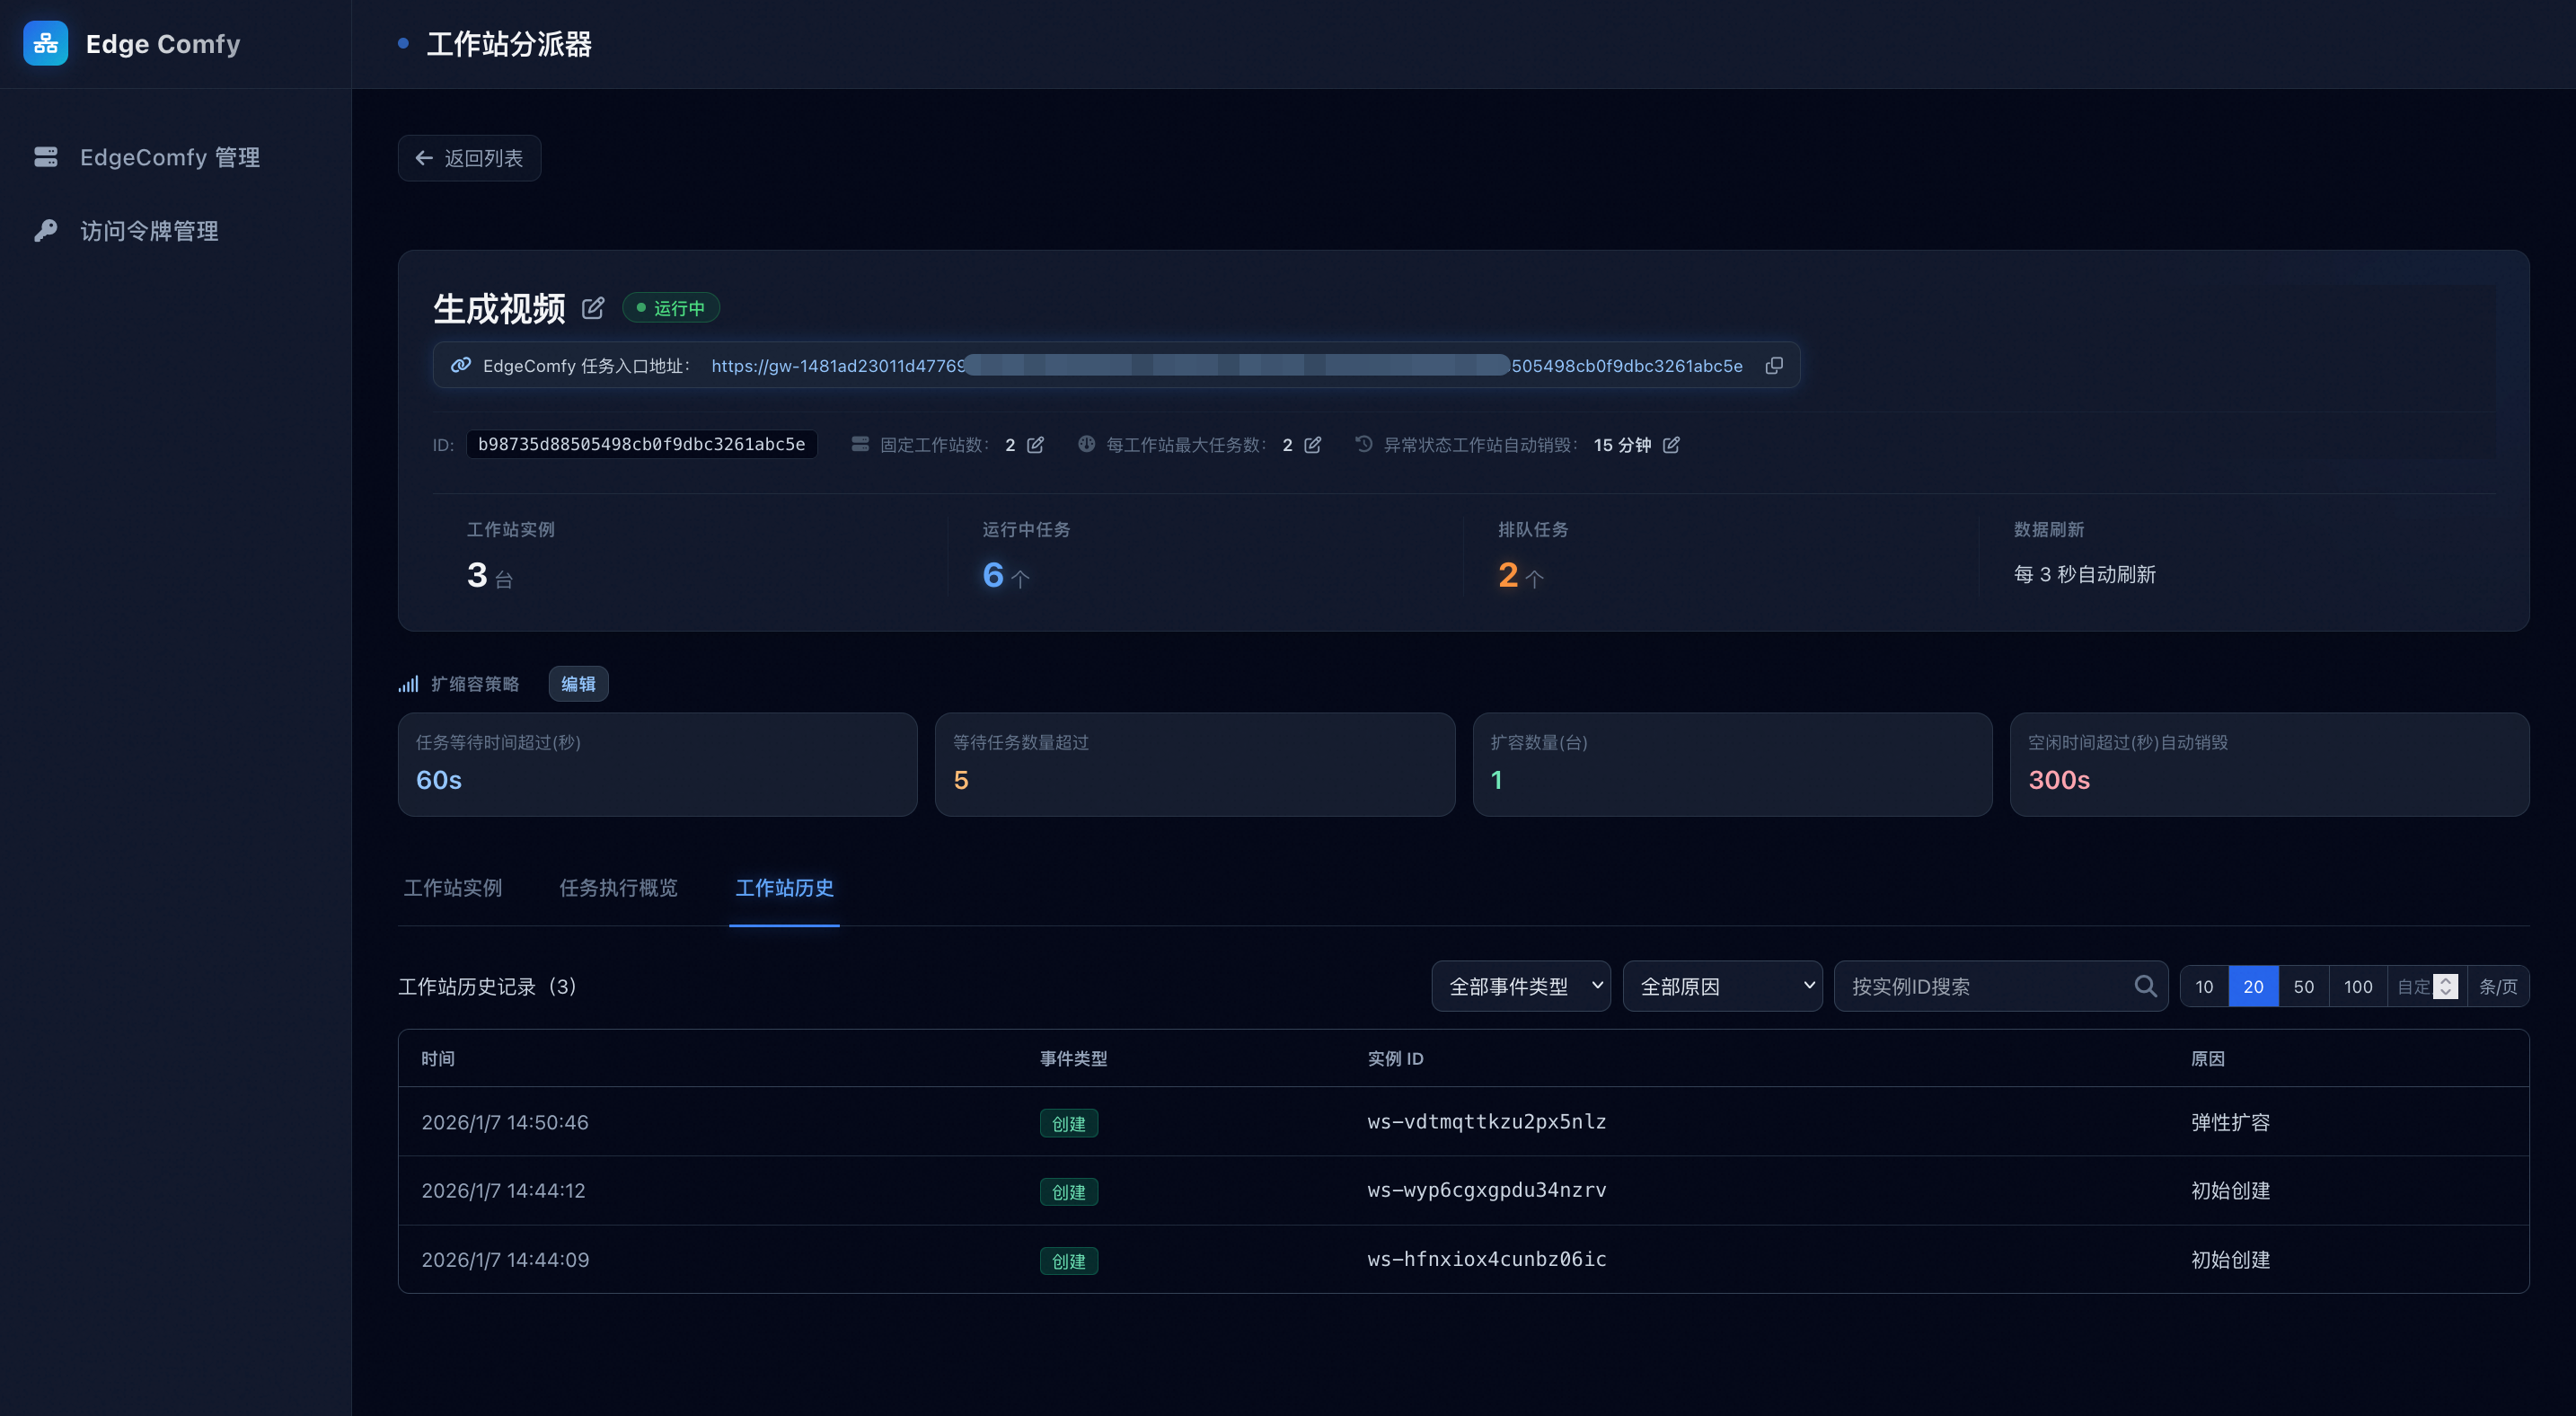Click the Edge Comfy logo icon
Image resolution: width=2576 pixels, height=1416 pixels.
click(x=45, y=43)
